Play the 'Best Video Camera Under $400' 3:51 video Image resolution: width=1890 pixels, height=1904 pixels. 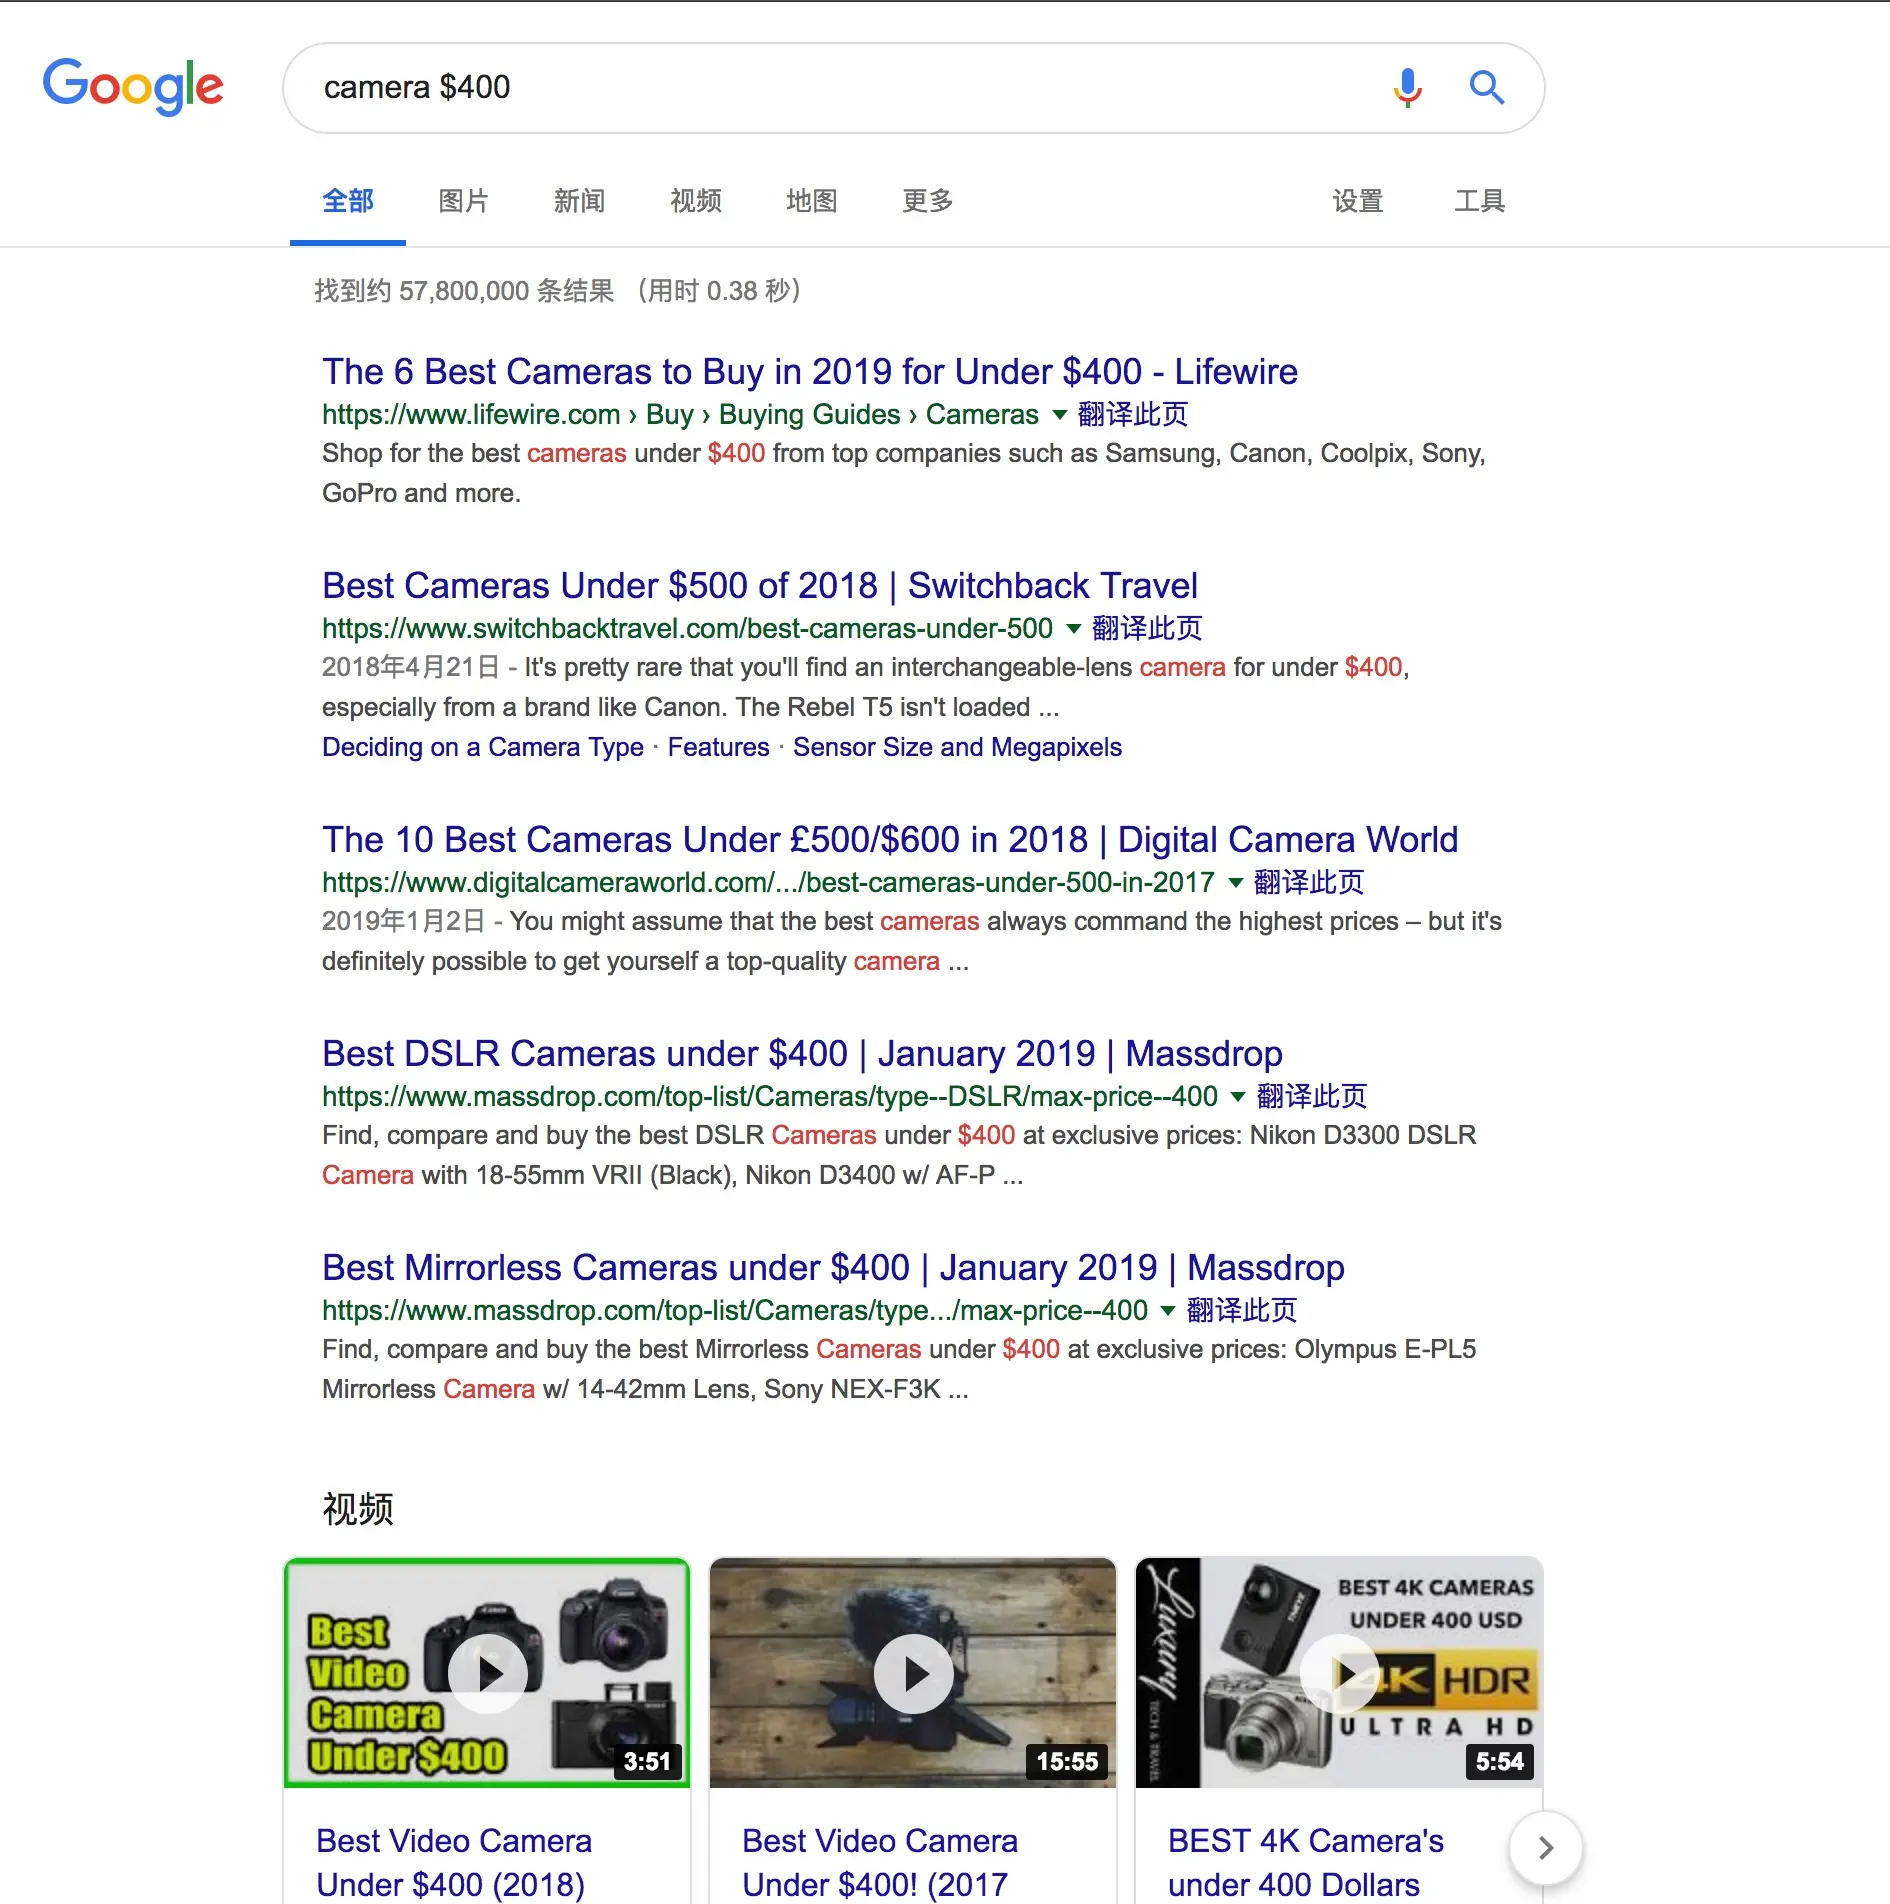tap(487, 1673)
